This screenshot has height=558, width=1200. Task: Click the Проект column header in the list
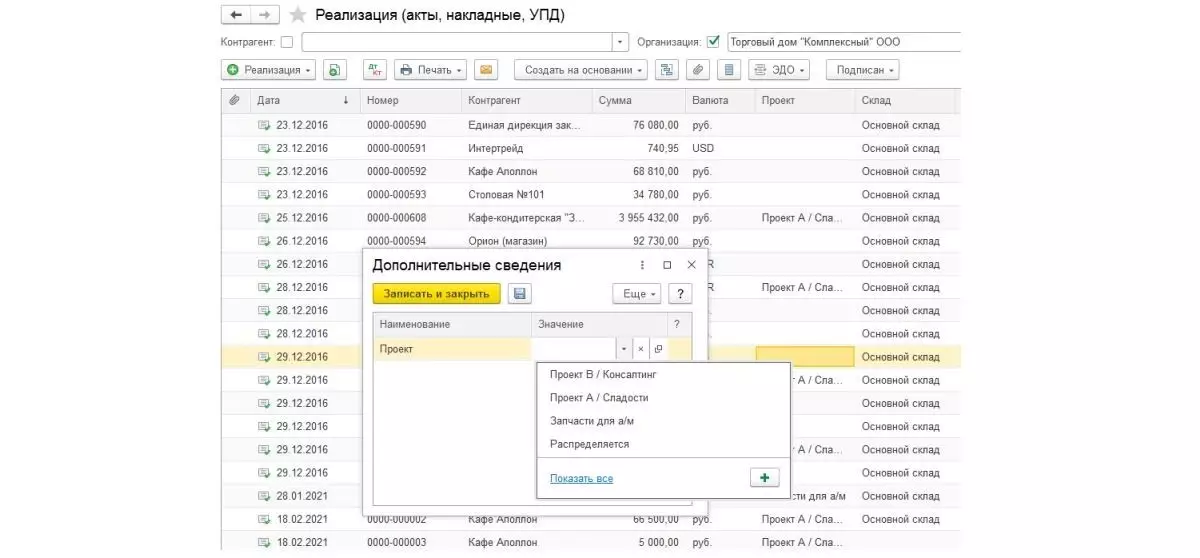pos(805,100)
